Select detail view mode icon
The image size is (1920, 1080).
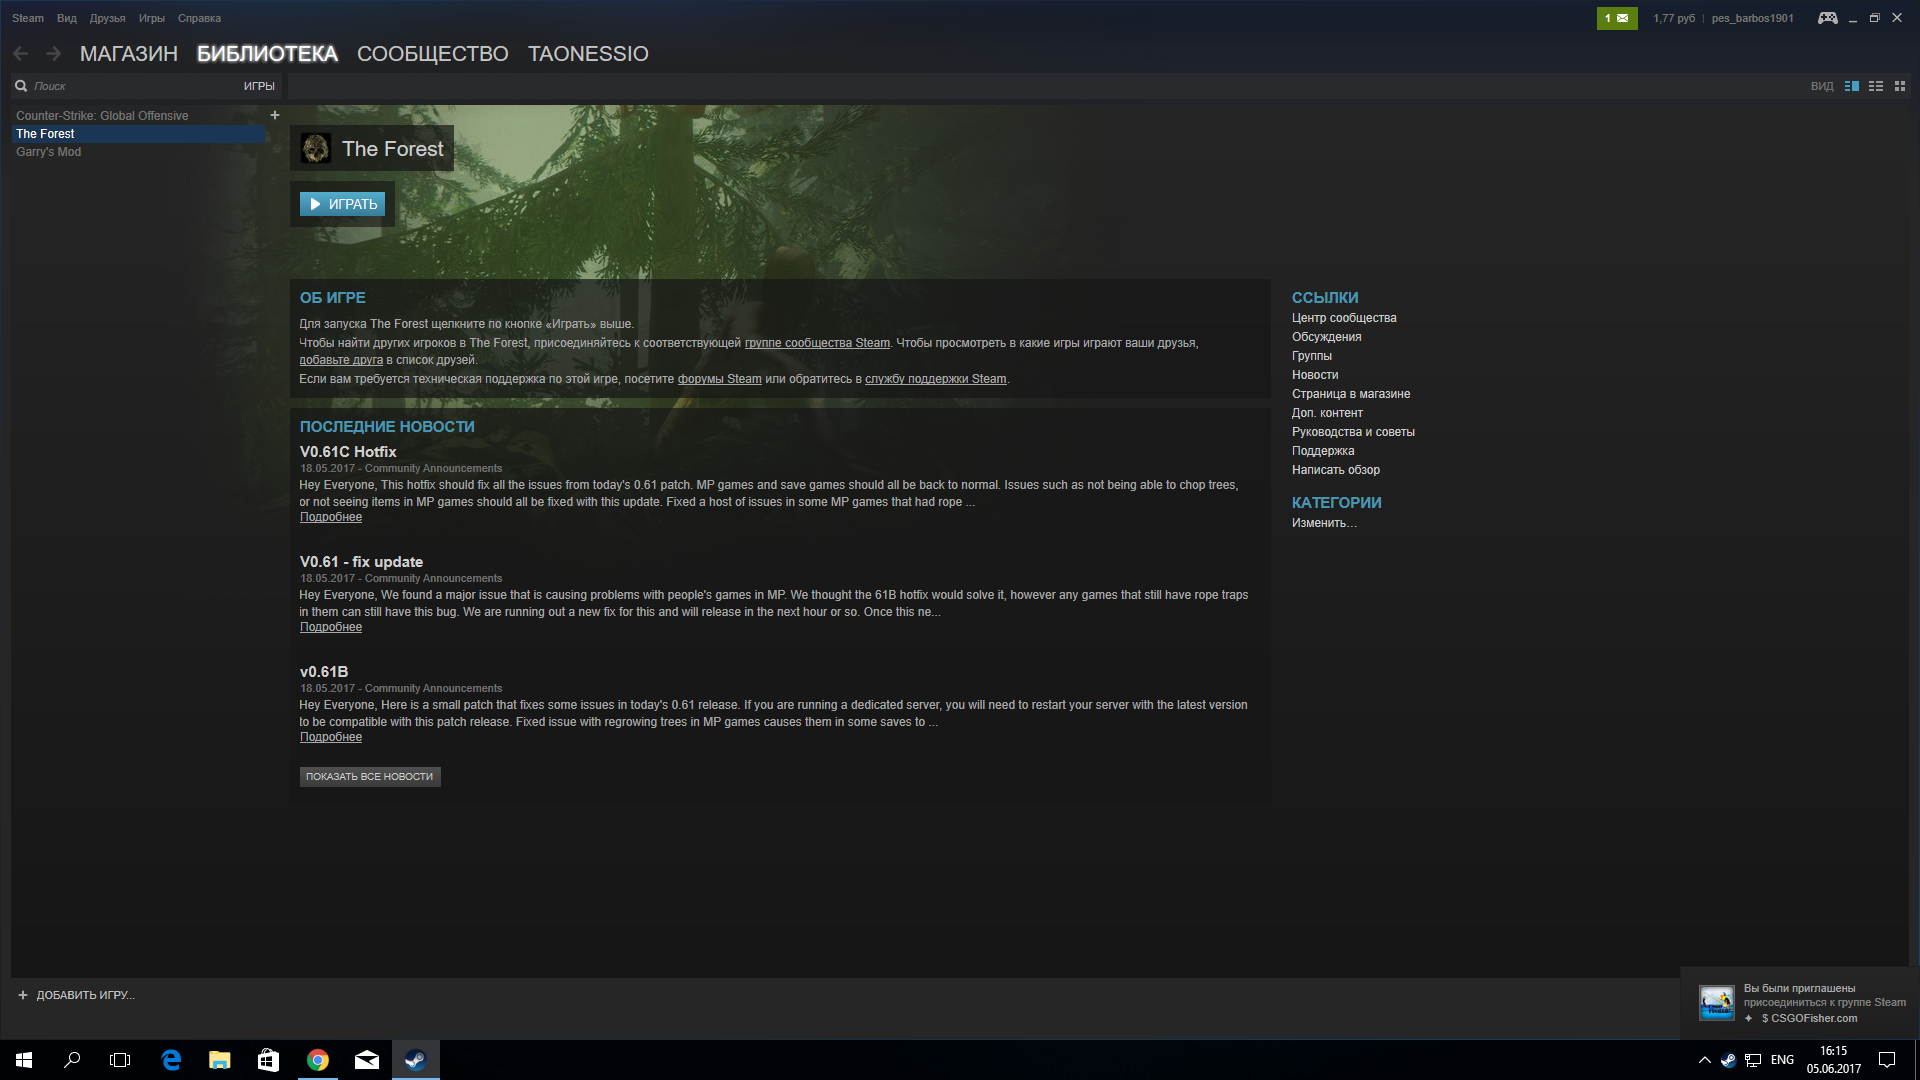click(x=1852, y=86)
